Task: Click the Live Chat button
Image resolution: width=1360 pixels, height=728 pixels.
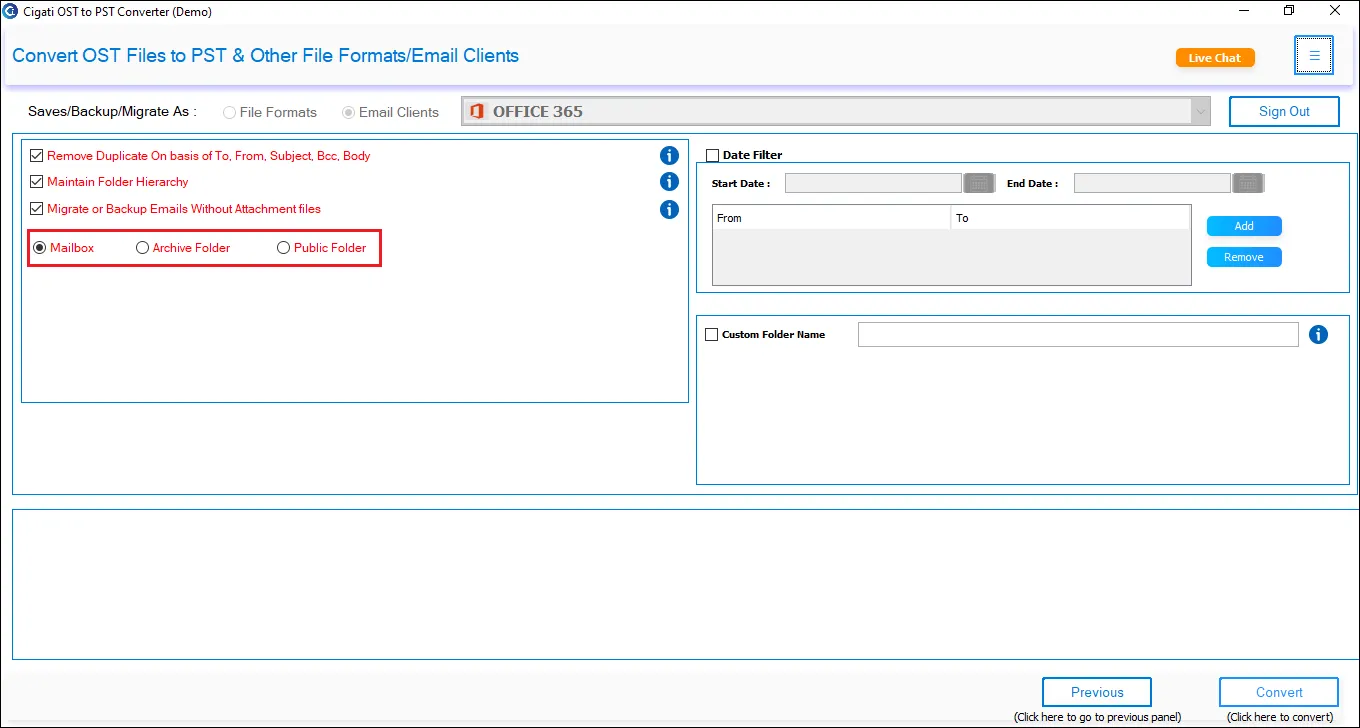Action: (x=1215, y=58)
